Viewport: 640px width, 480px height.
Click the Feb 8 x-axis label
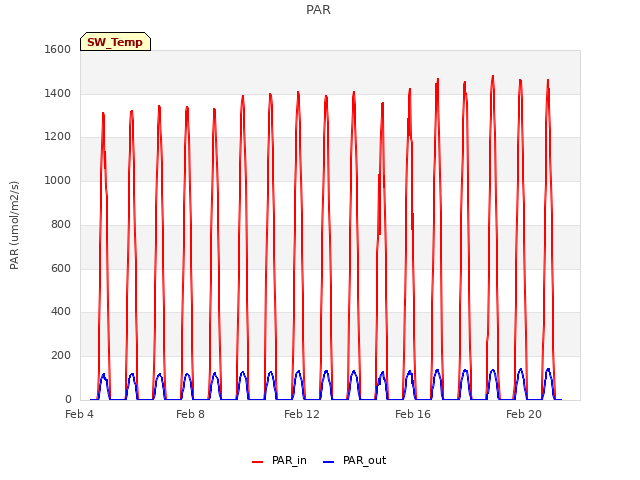[190, 414]
